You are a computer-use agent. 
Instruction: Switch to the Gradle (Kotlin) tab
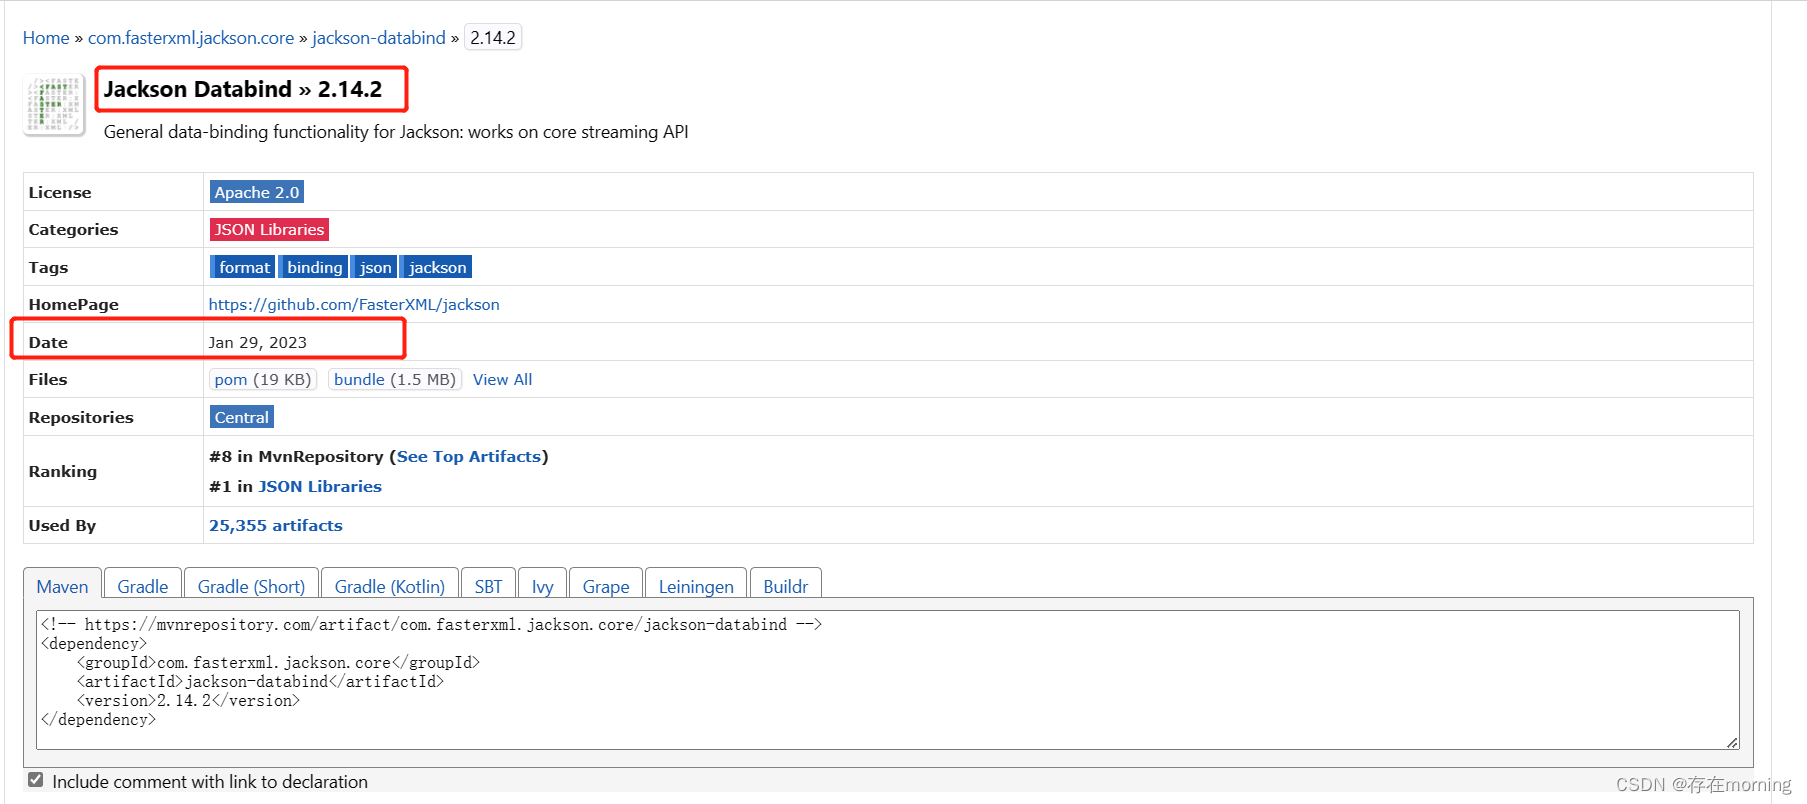tap(390, 585)
